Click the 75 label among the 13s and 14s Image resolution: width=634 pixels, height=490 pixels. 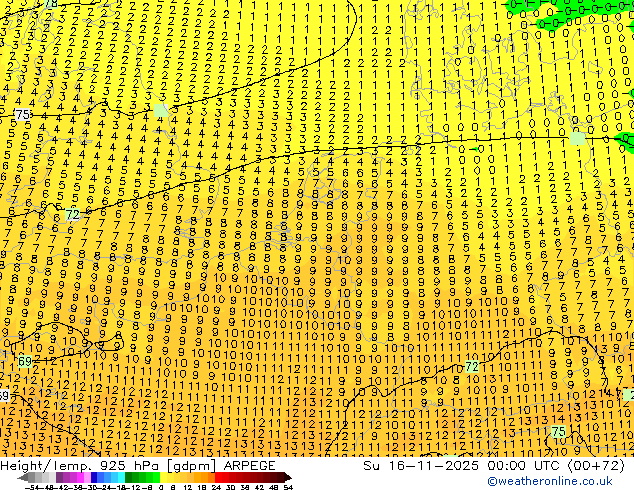558,431
